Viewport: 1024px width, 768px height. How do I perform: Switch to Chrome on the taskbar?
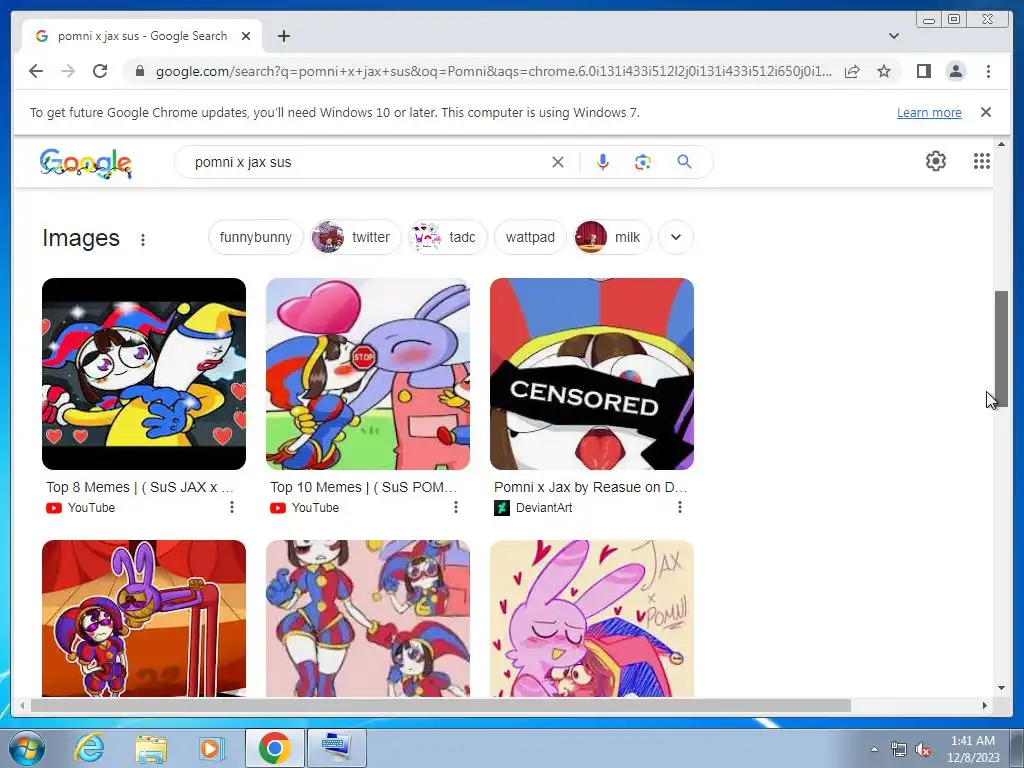click(274, 748)
